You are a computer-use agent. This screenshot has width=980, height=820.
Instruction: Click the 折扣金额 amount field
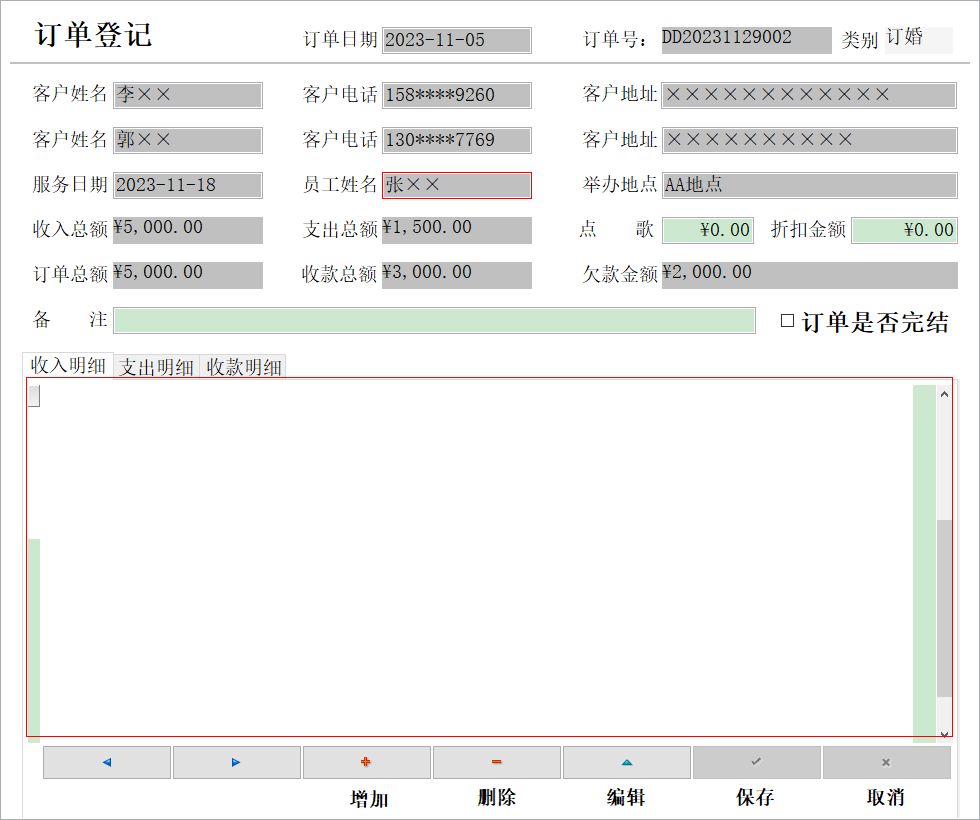[x=904, y=230]
